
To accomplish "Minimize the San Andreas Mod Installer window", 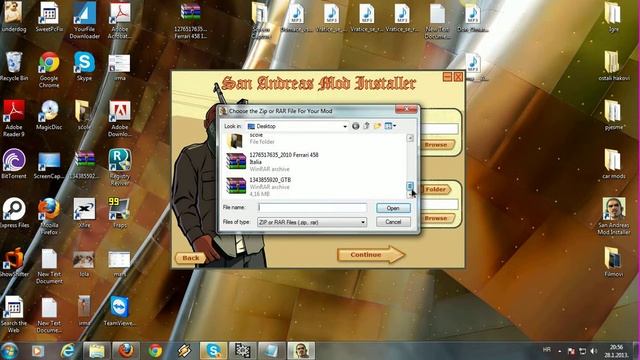I will click(447, 77).
